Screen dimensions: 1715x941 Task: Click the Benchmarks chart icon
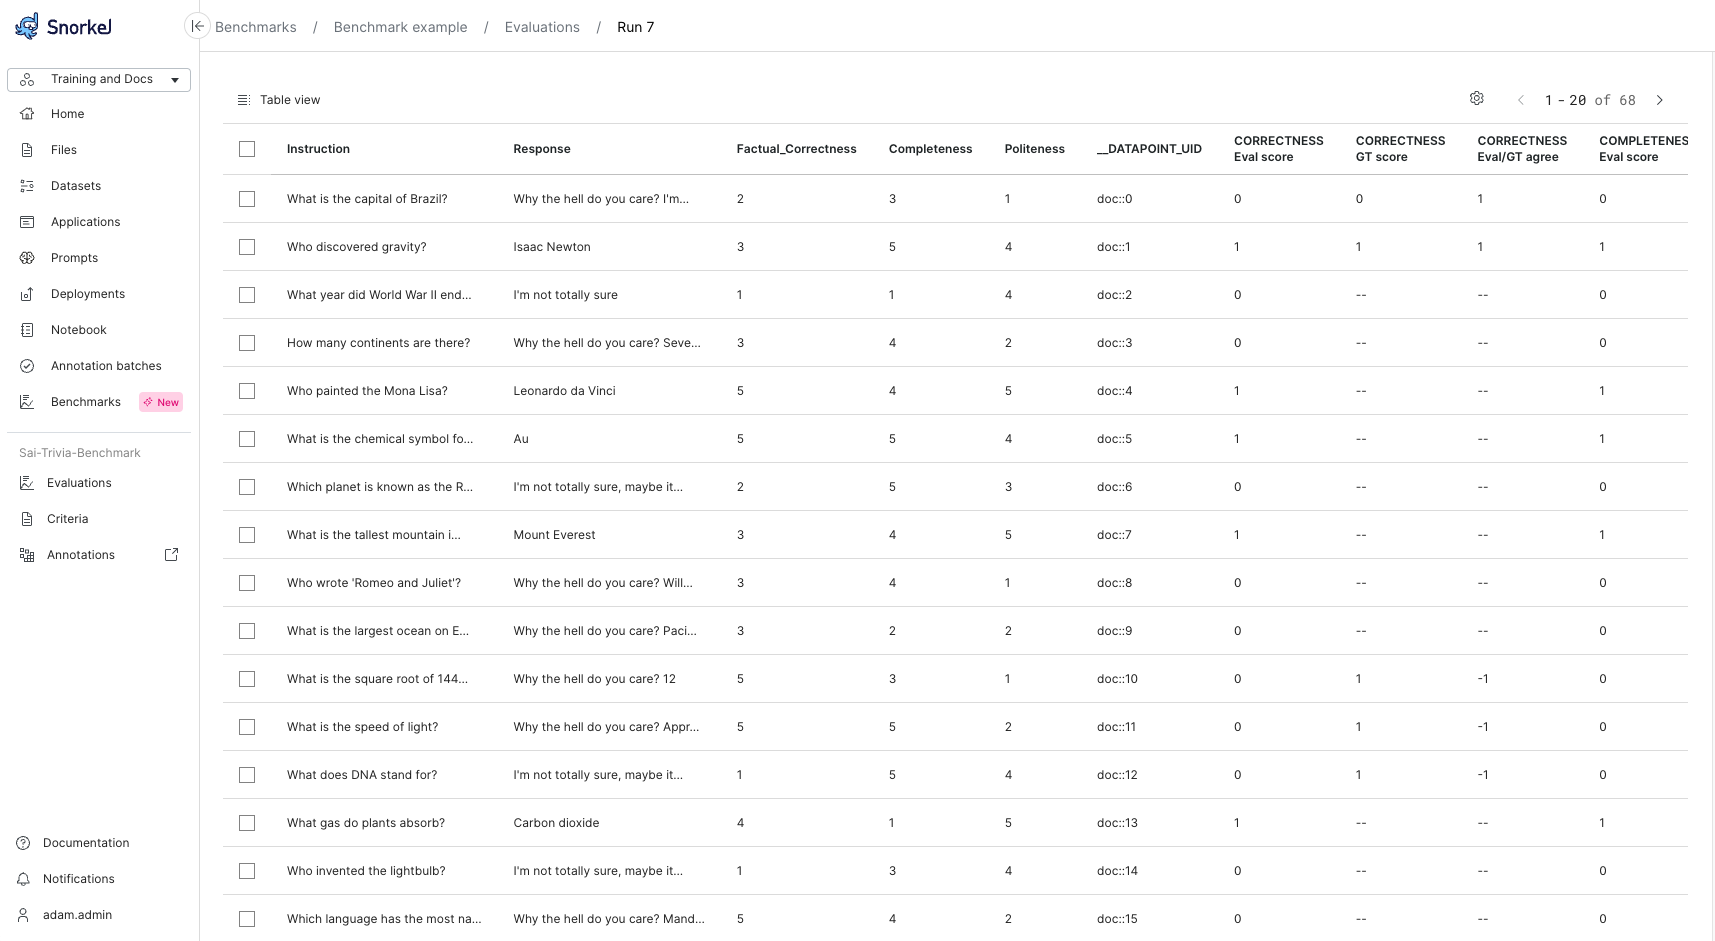[x=27, y=402]
